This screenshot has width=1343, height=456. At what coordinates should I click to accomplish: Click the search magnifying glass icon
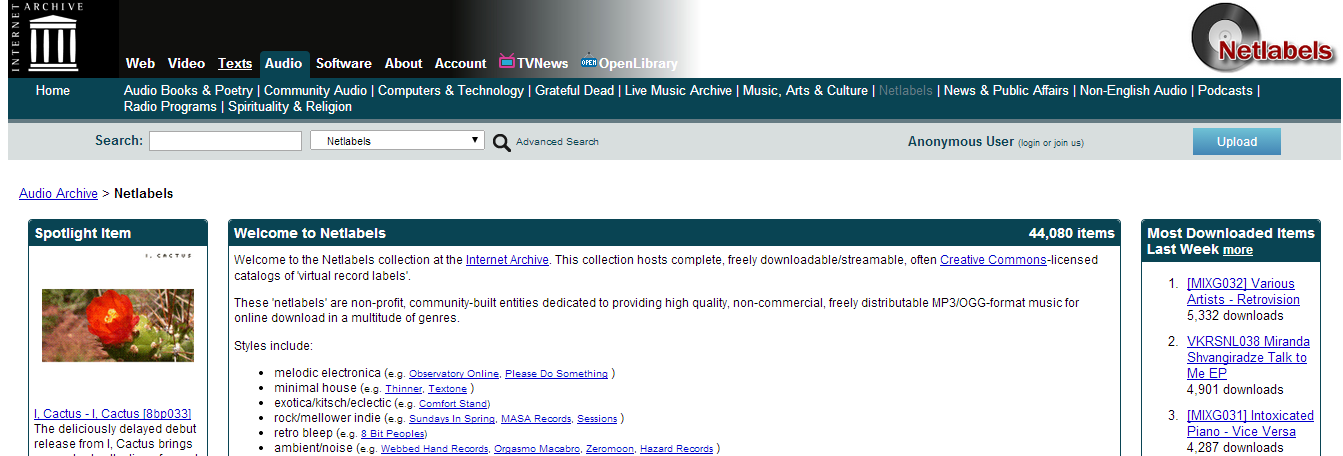point(501,142)
